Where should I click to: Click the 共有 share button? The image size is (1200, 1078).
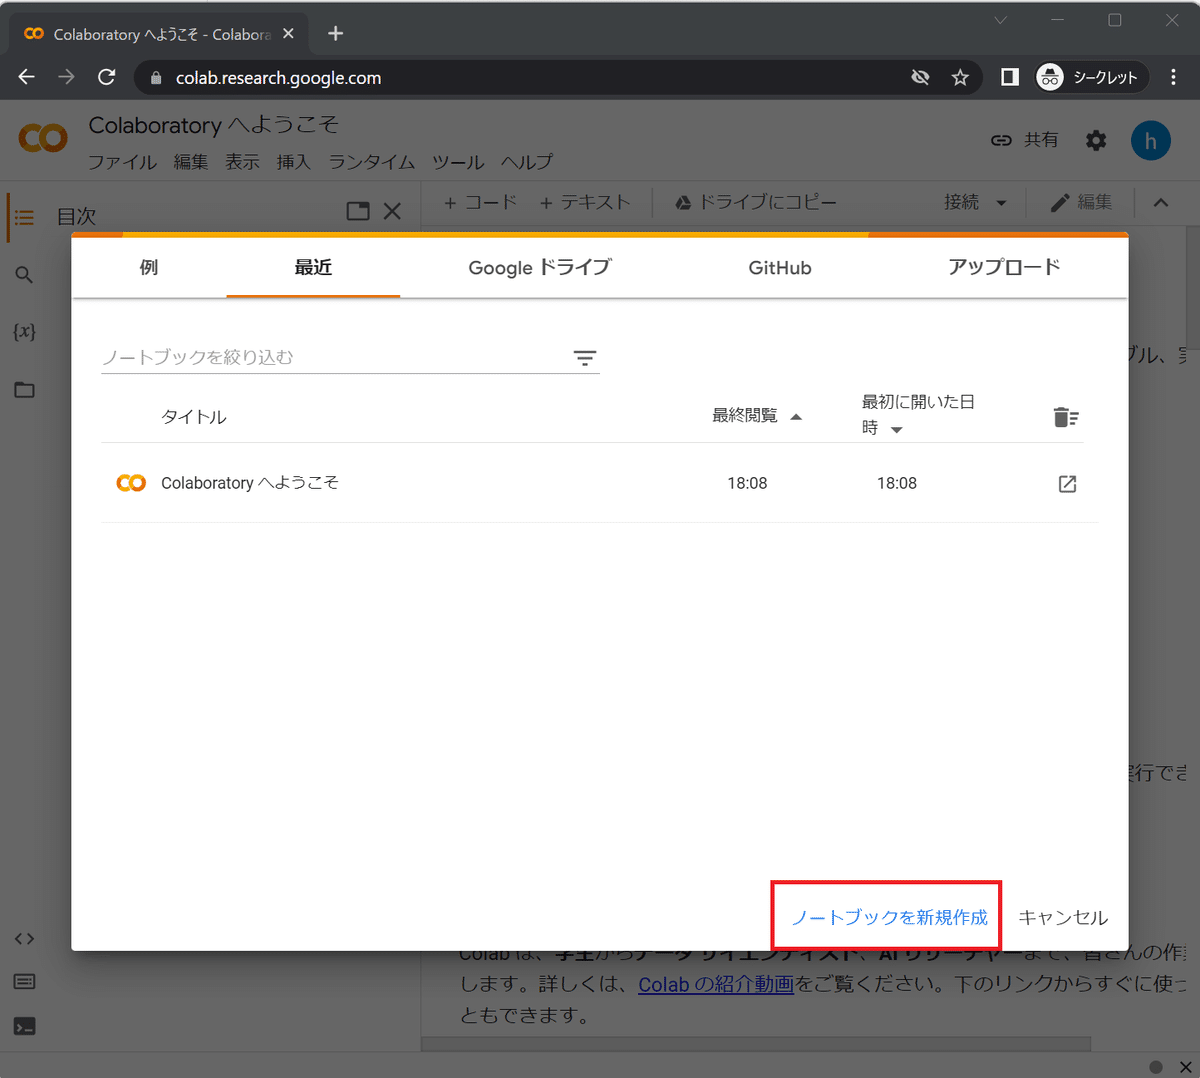click(x=1024, y=140)
